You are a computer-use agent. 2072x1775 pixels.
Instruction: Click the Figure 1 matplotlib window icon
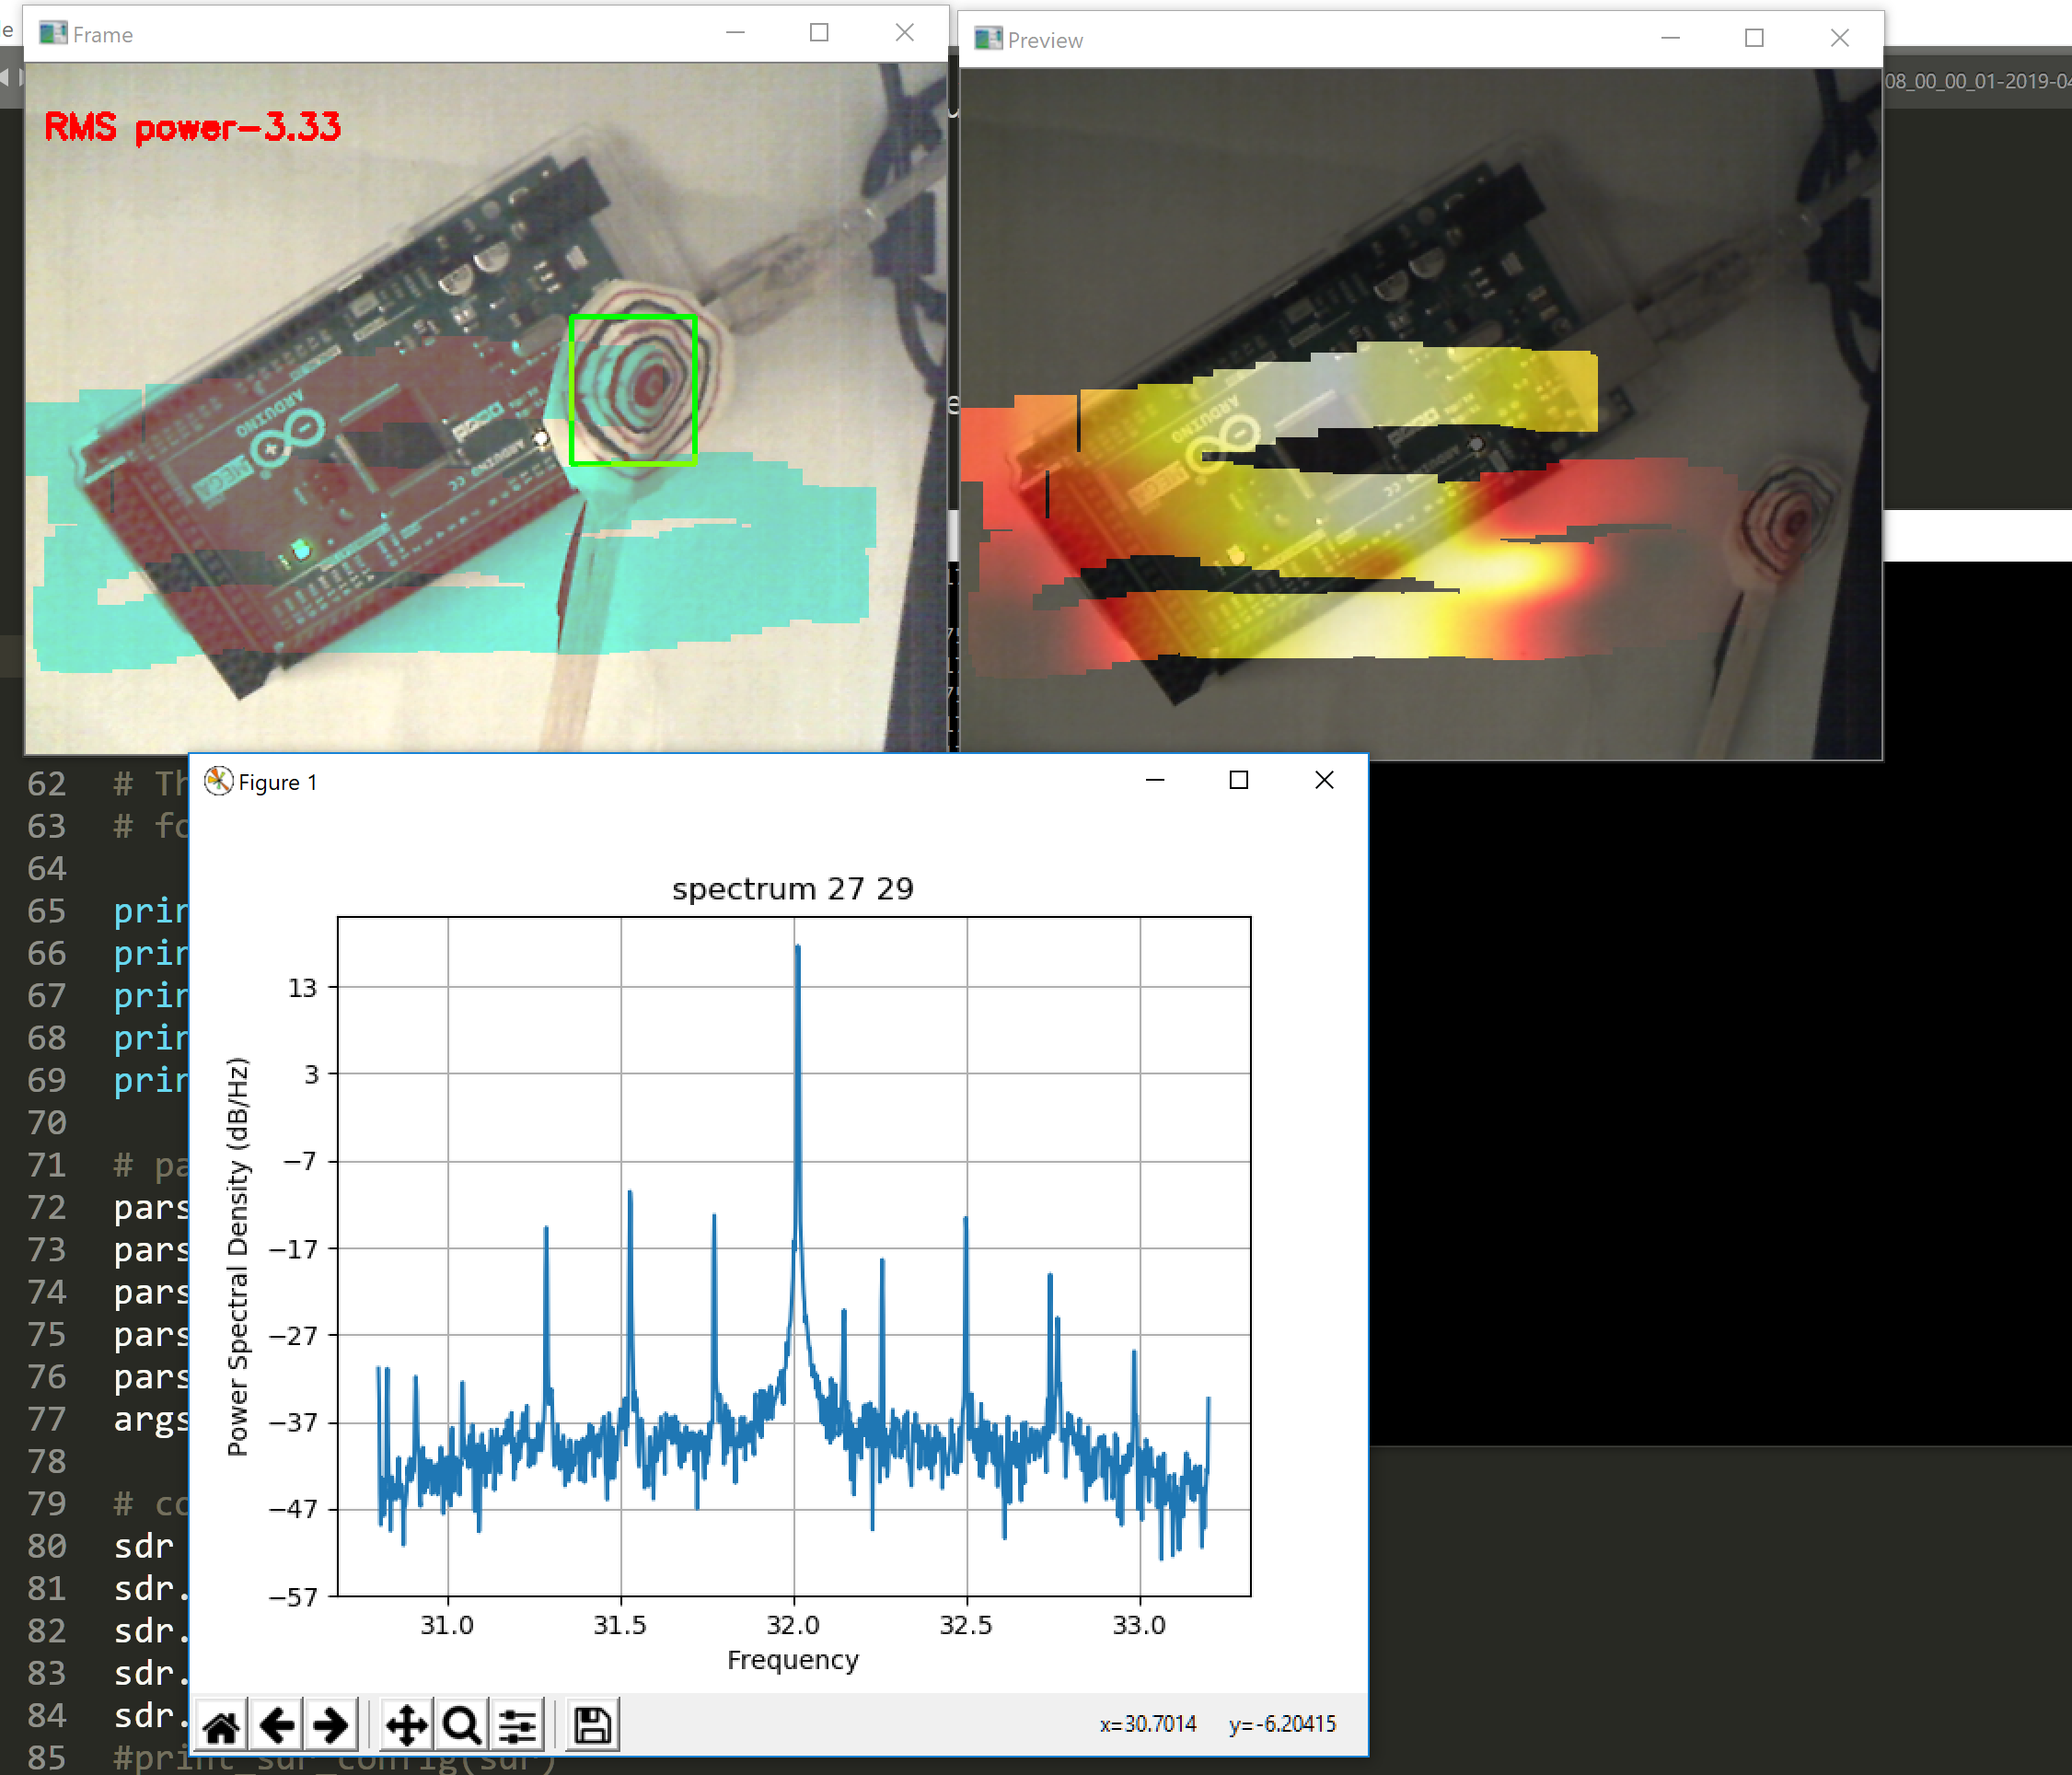click(218, 781)
